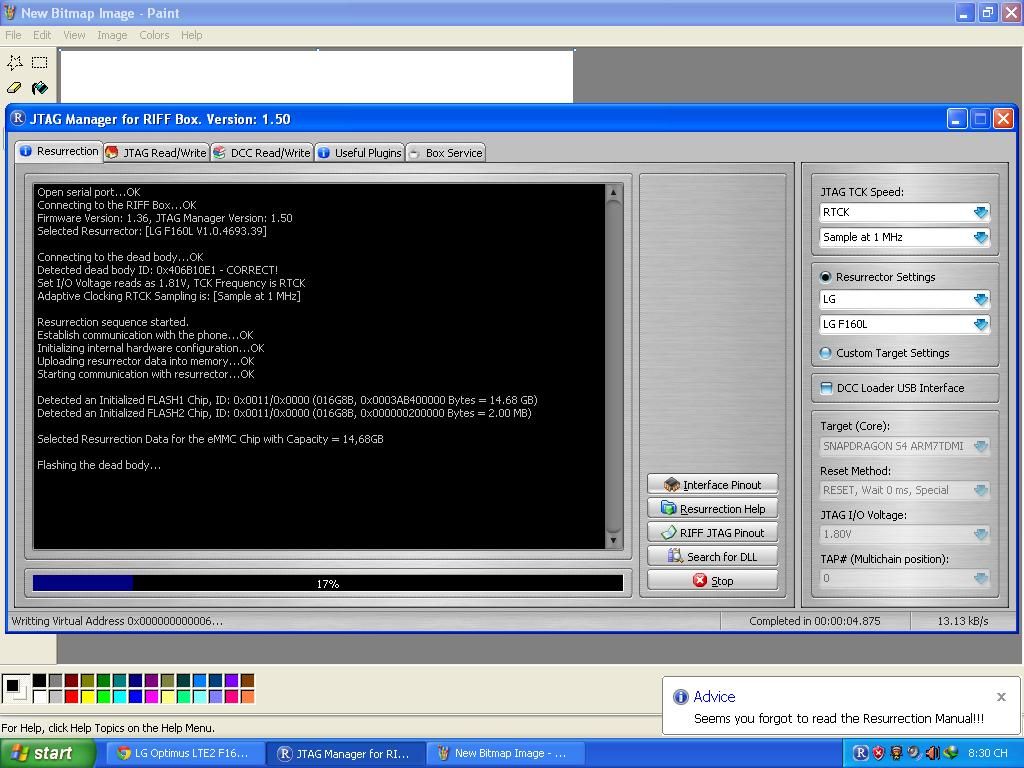Image resolution: width=1024 pixels, height=768 pixels.
Task: Open Paint's View menu
Action: click(x=74, y=35)
